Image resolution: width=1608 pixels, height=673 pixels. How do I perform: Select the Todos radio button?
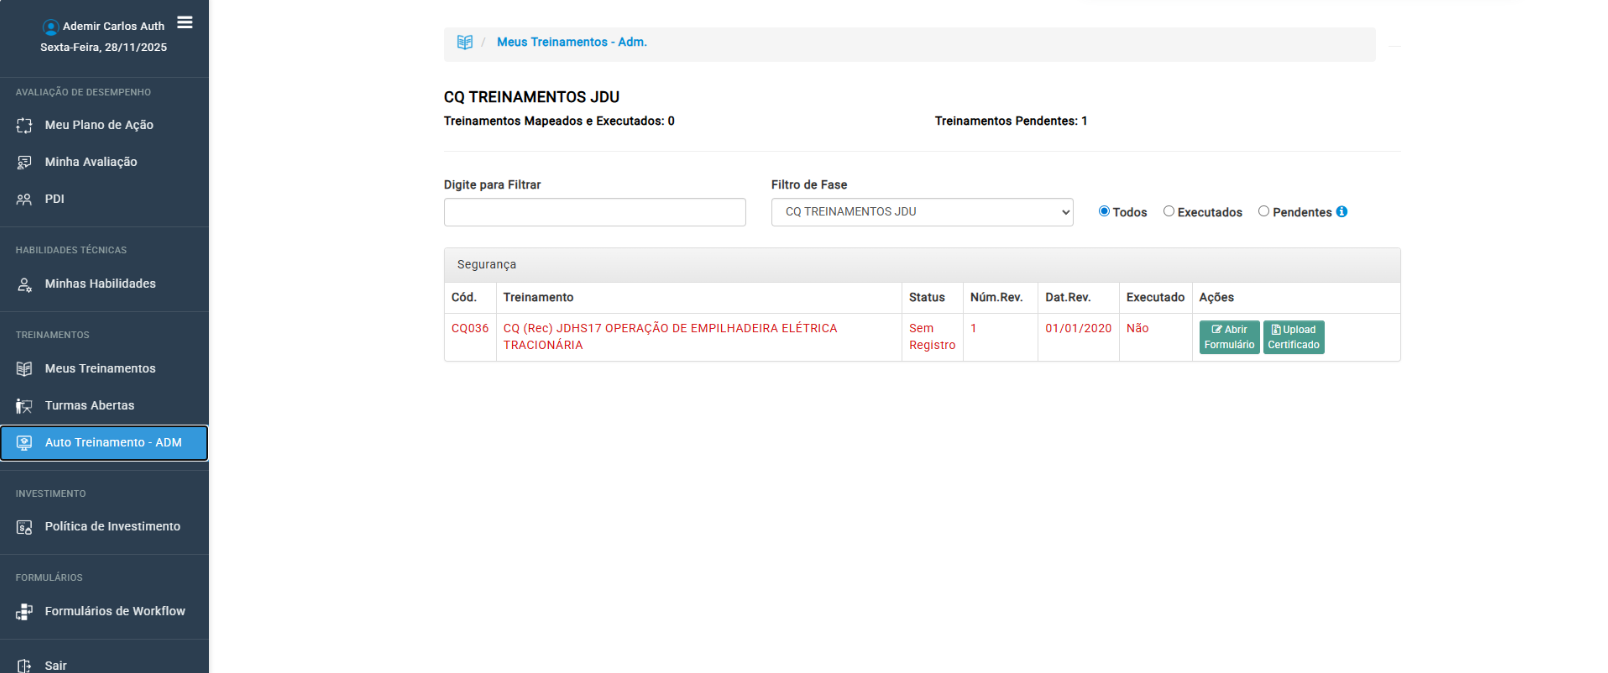click(x=1104, y=211)
